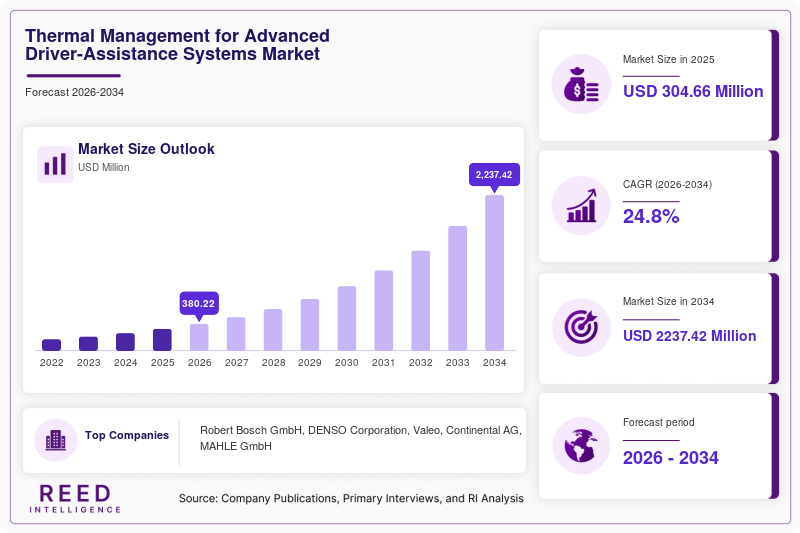This screenshot has width=800, height=533.
Task: Select the 2034 bar in the chart
Action: pos(494,273)
